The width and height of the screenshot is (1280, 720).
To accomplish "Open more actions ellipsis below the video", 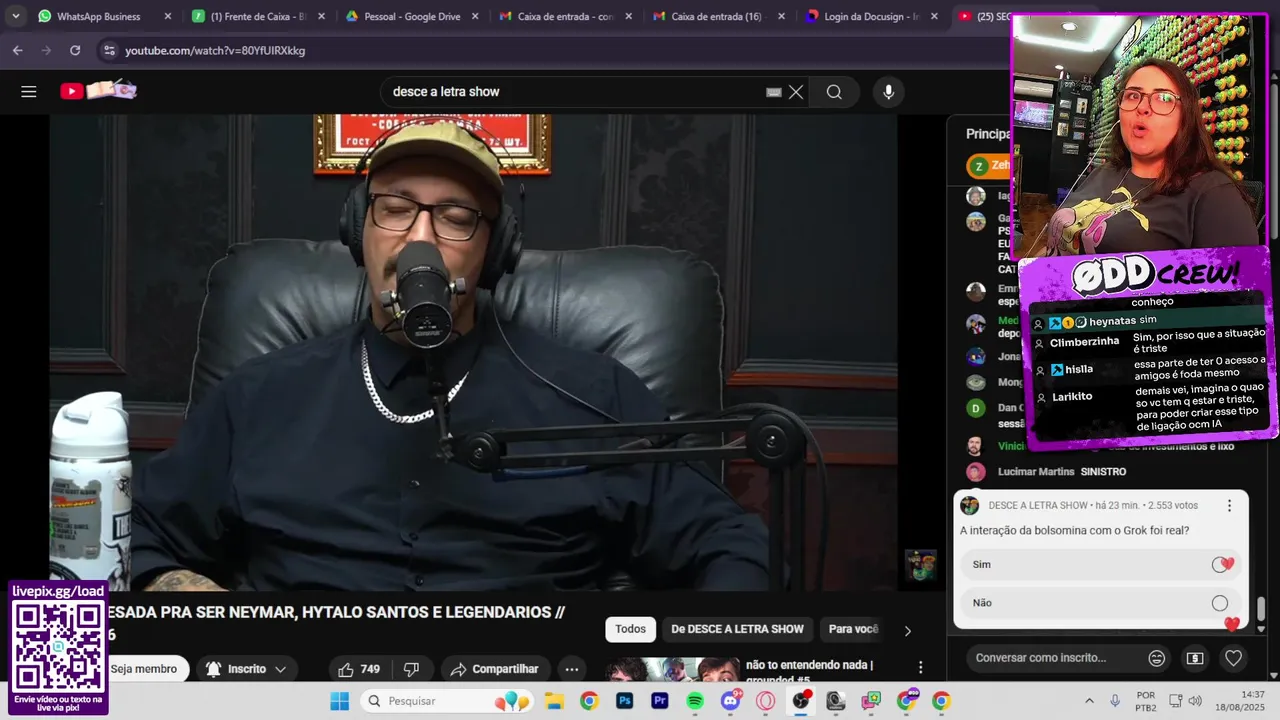I will click(572, 669).
